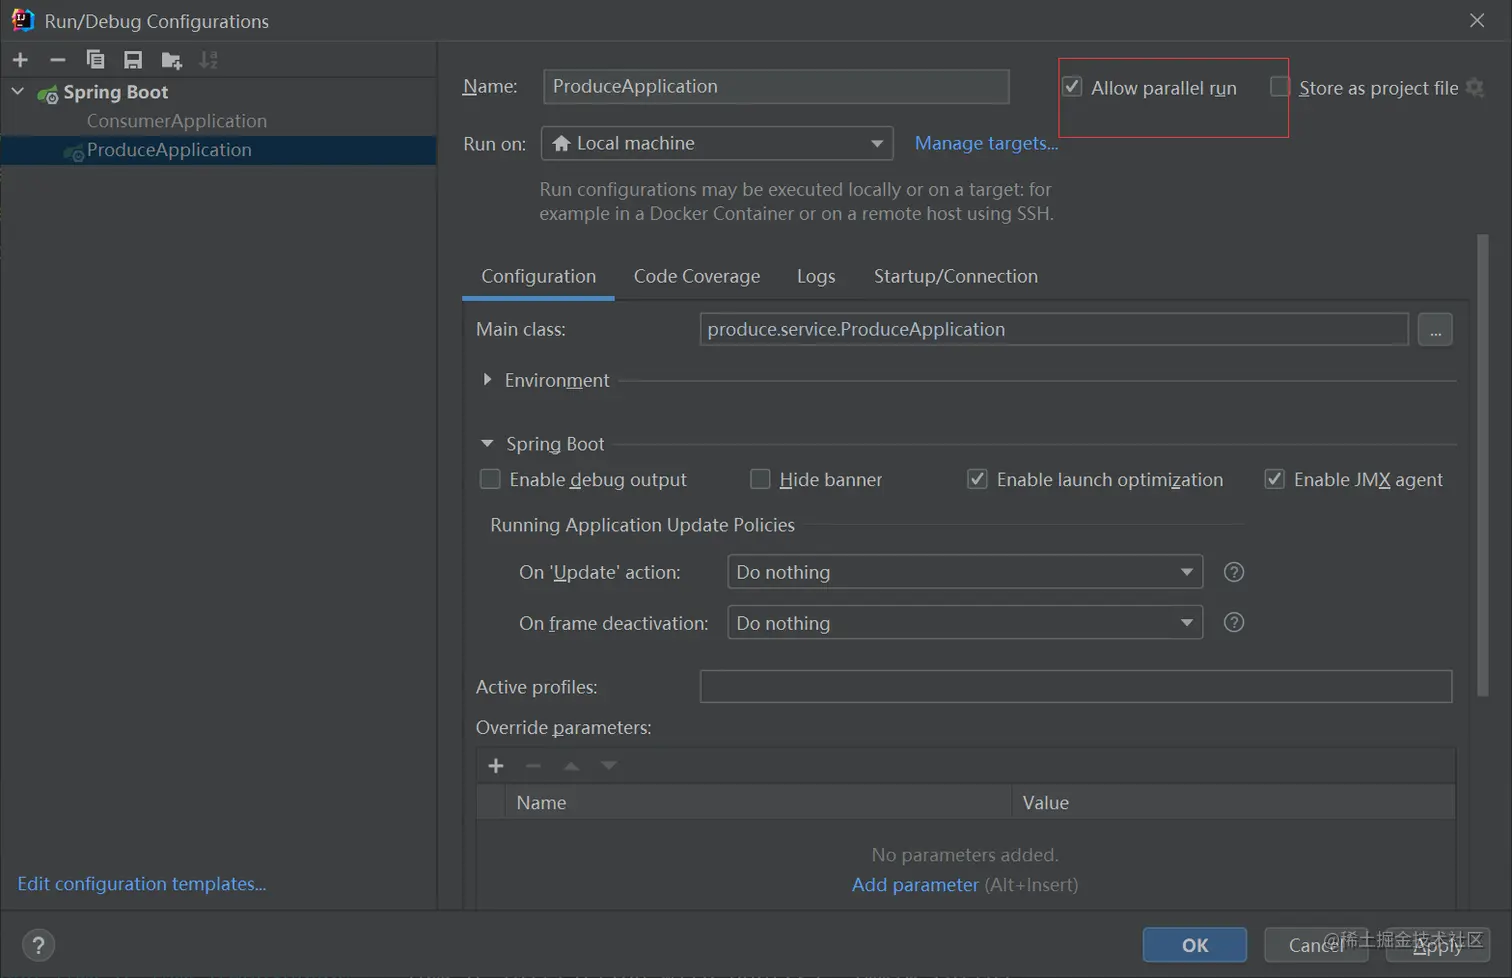Add a new run configuration
Screen dimensions: 1512x978
click(20, 59)
